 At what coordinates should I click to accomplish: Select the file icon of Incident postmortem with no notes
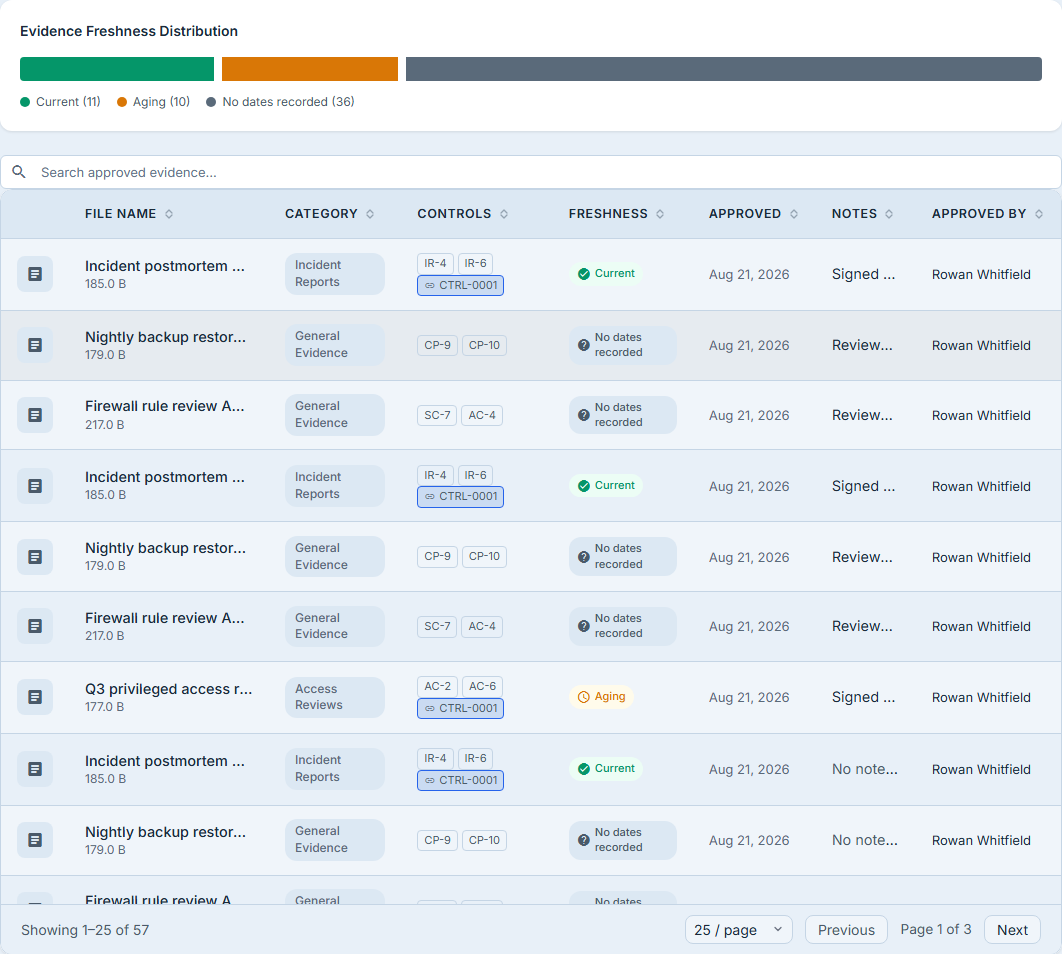(35, 769)
